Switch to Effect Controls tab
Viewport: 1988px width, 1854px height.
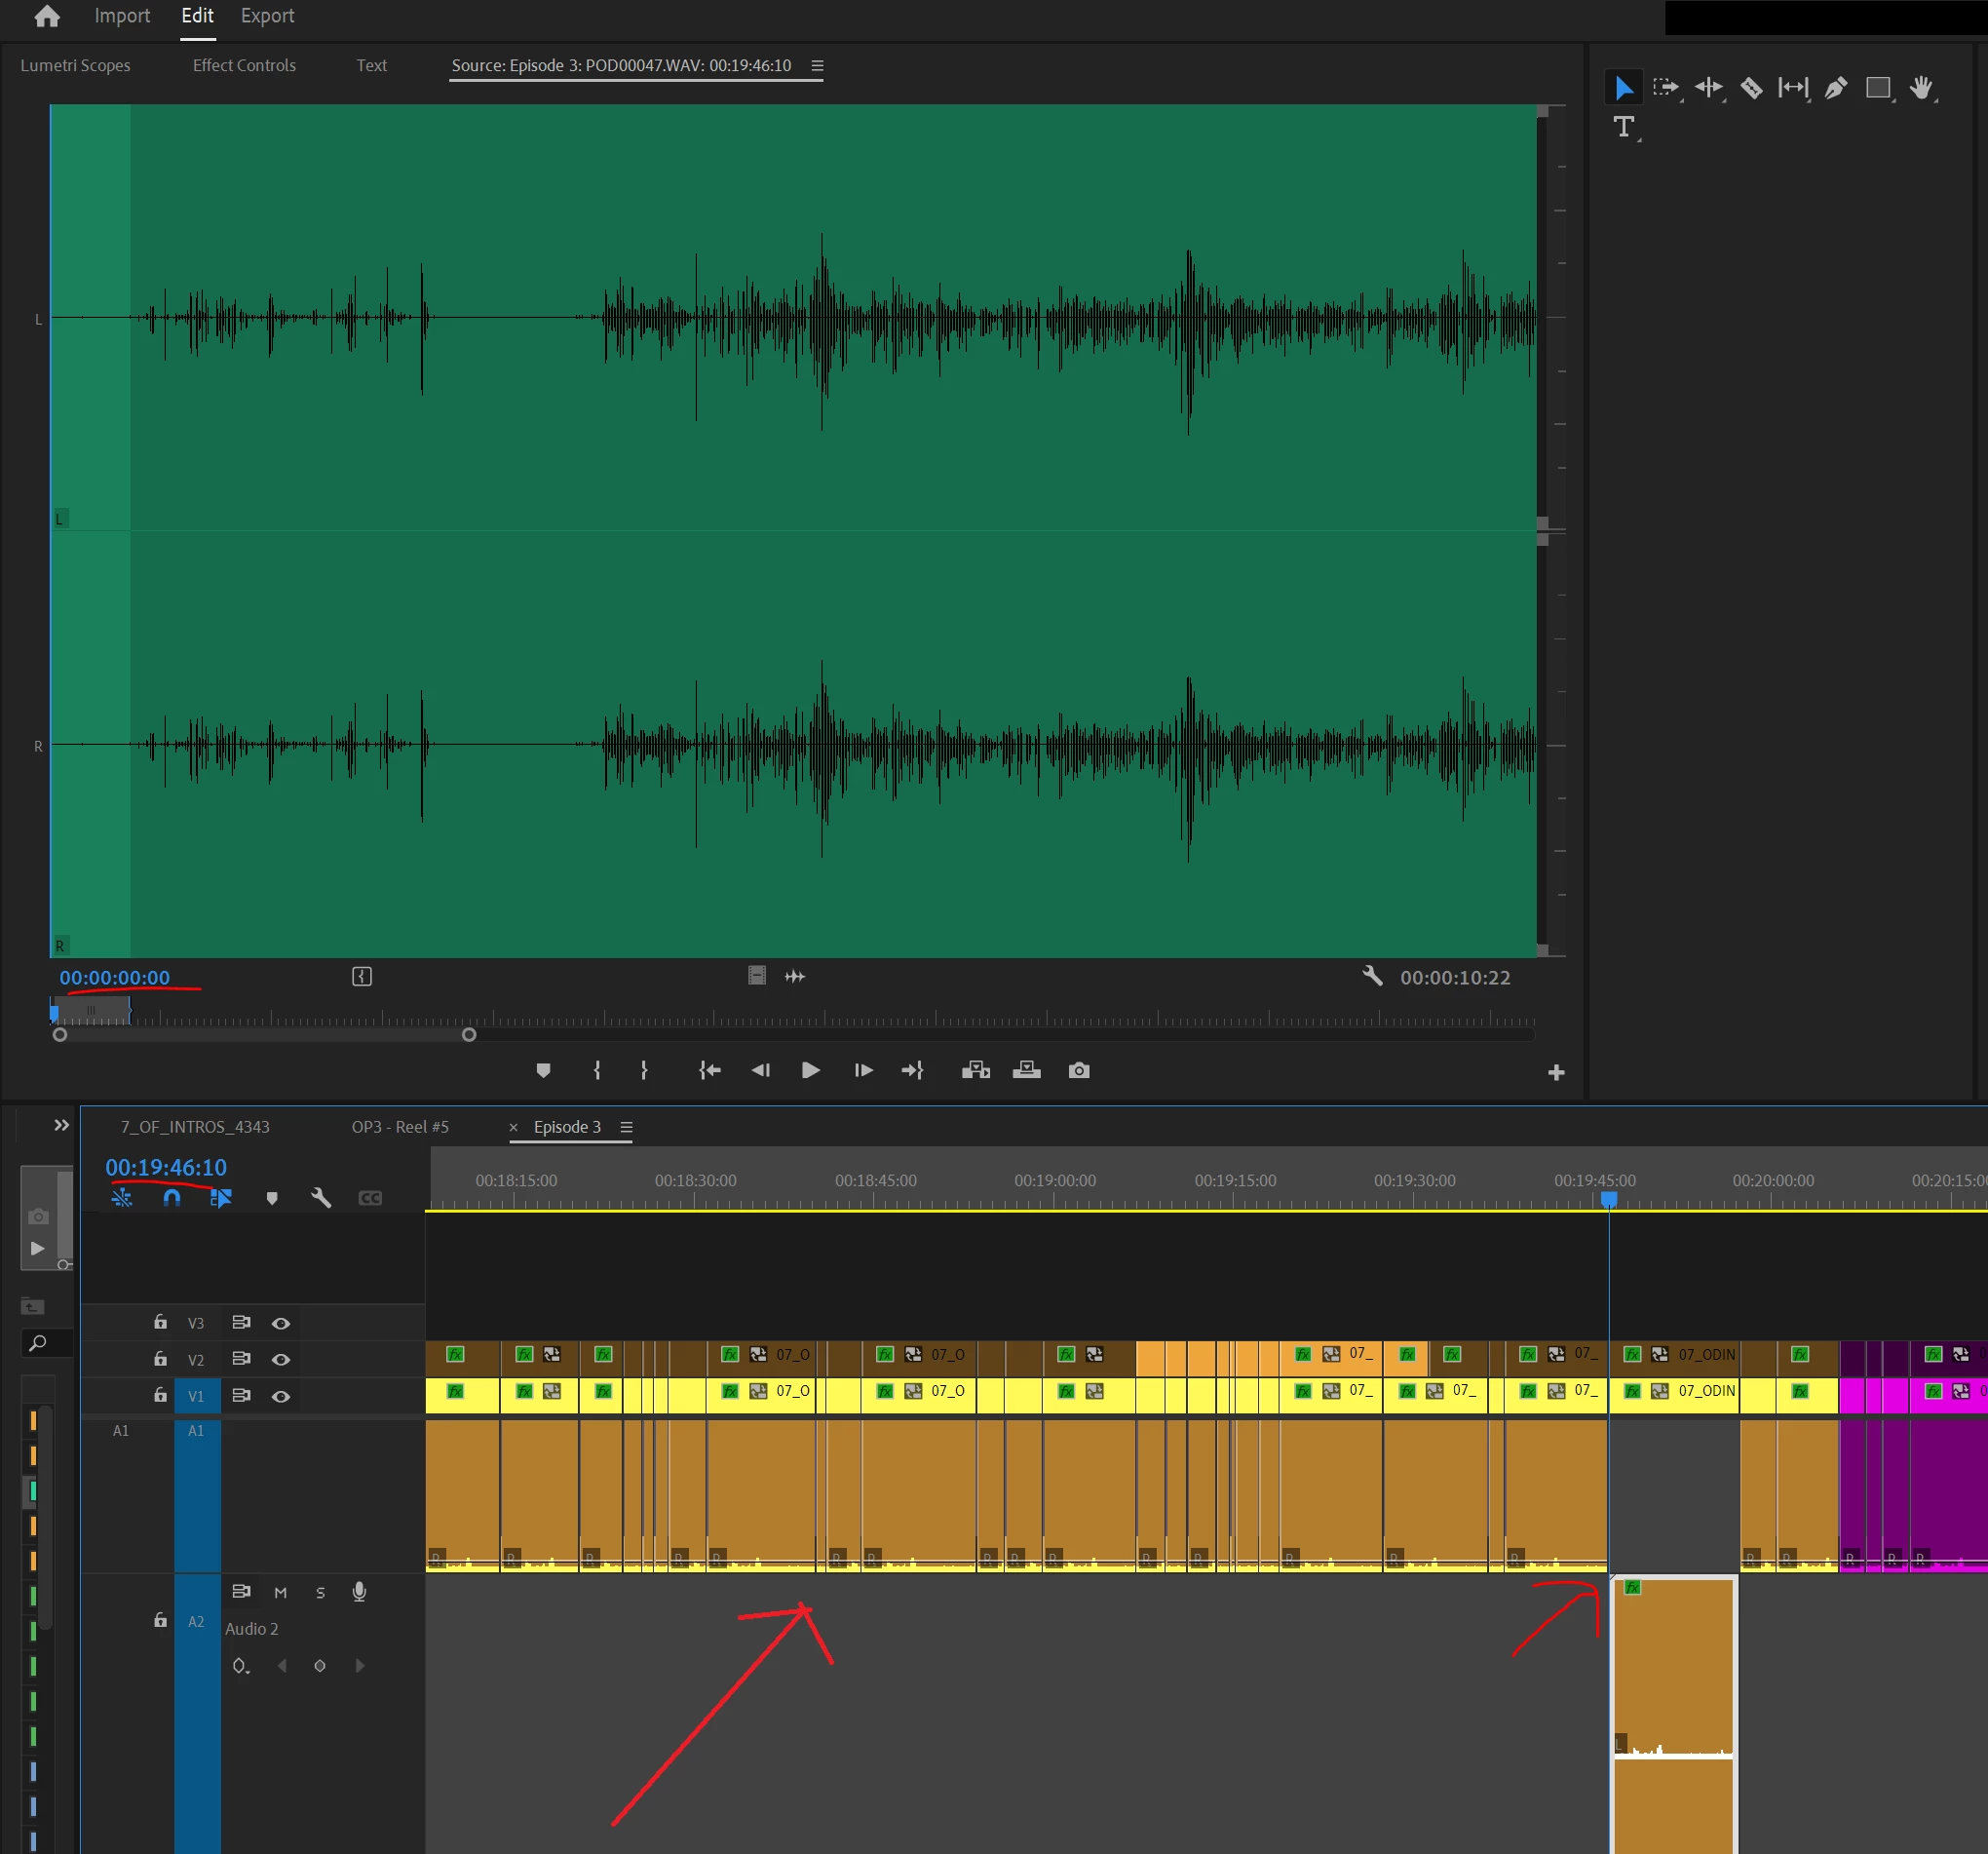(x=244, y=65)
